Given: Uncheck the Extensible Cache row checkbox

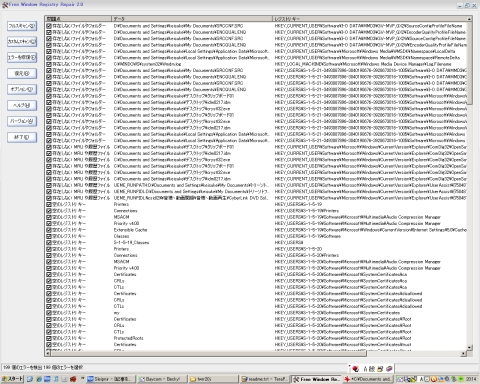Looking at the screenshot, I should pos(49,230).
